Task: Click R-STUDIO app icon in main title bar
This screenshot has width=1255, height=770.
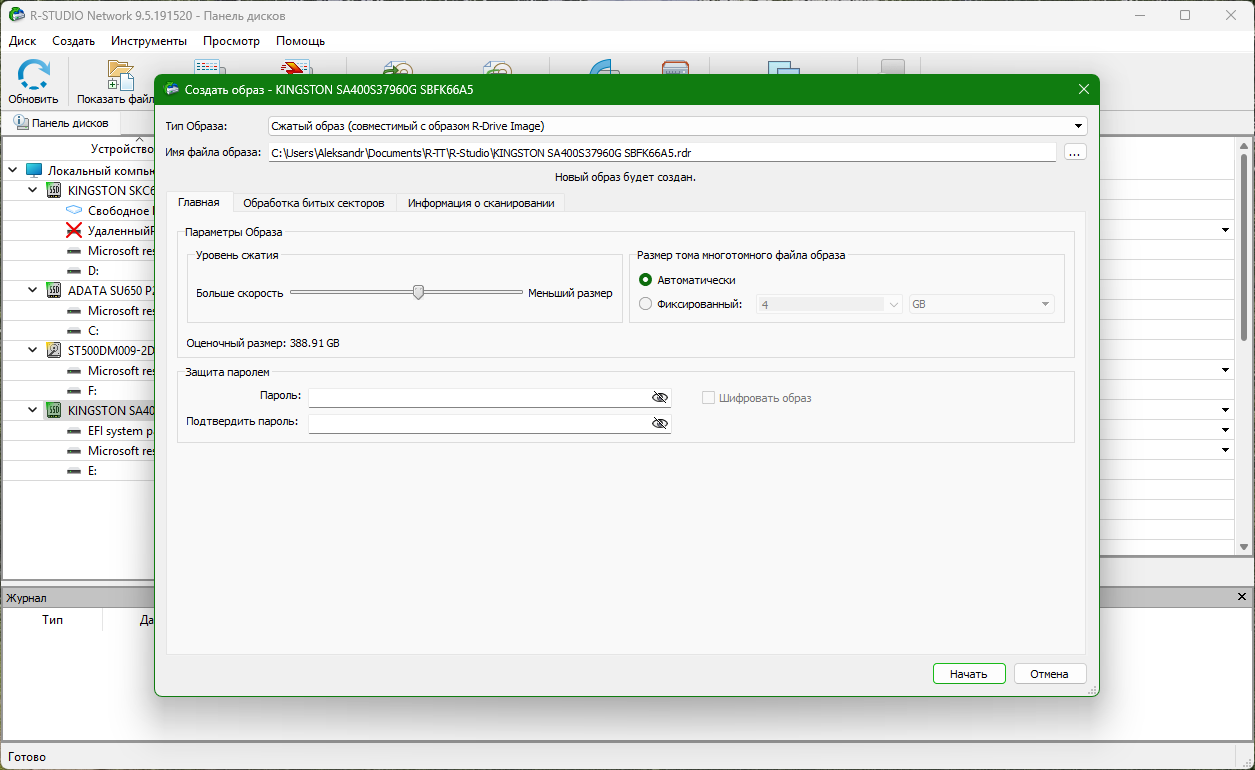Action: [x=16, y=15]
